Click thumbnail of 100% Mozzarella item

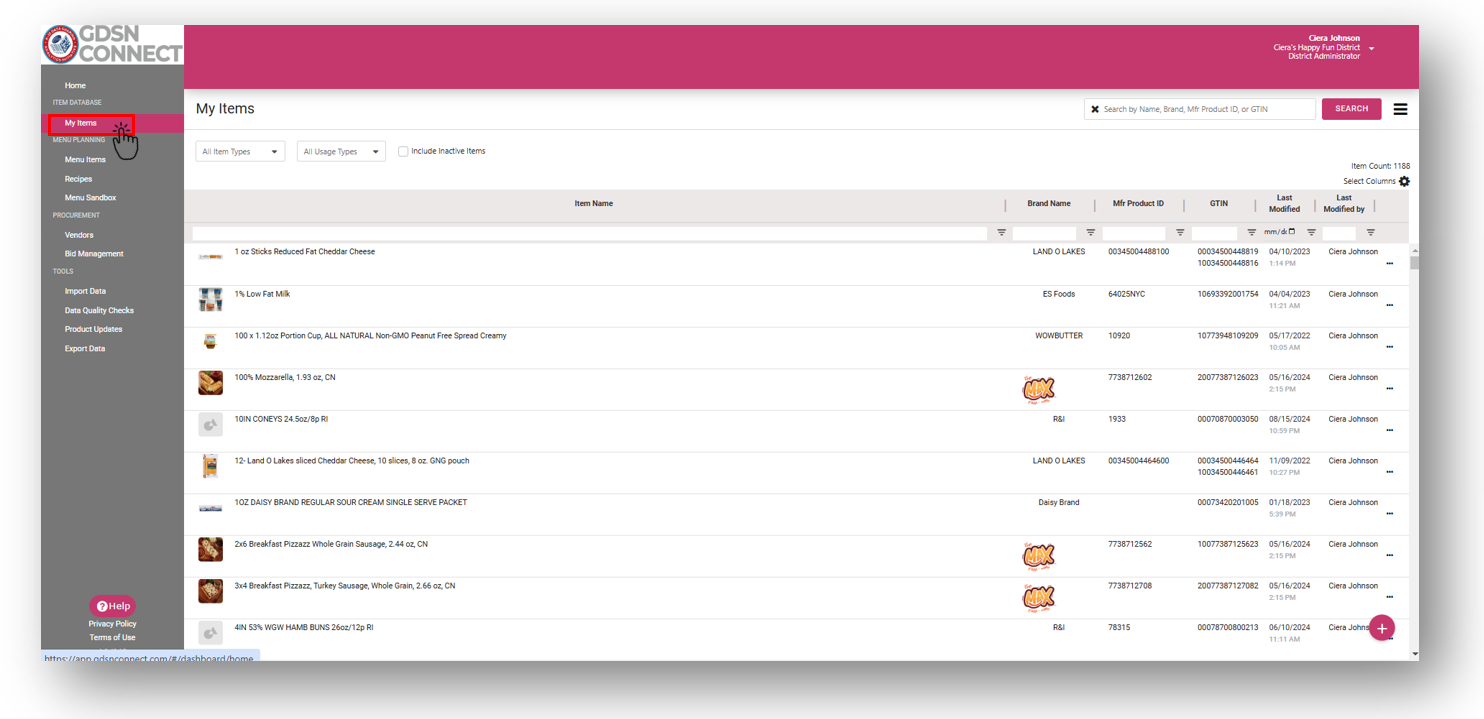[210, 383]
